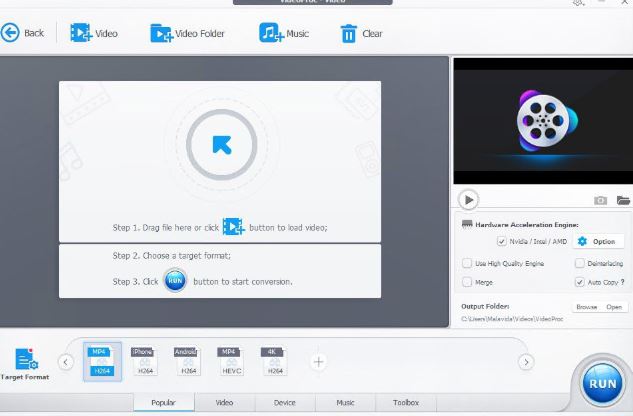Image resolution: width=633 pixels, height=416 pixels.
Task: Open hardware acceleration Option settings
Action: click(x=598, y=242)
